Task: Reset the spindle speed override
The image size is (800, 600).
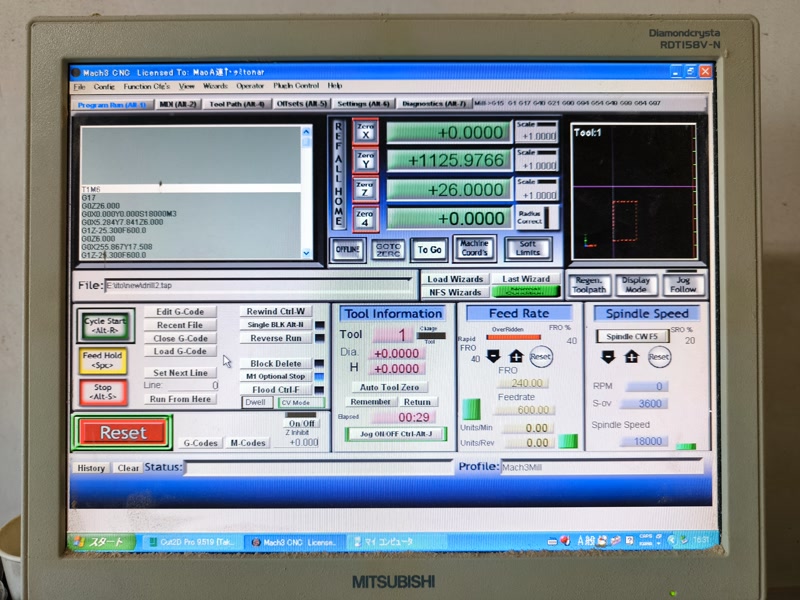Action: tap(659, 357)
